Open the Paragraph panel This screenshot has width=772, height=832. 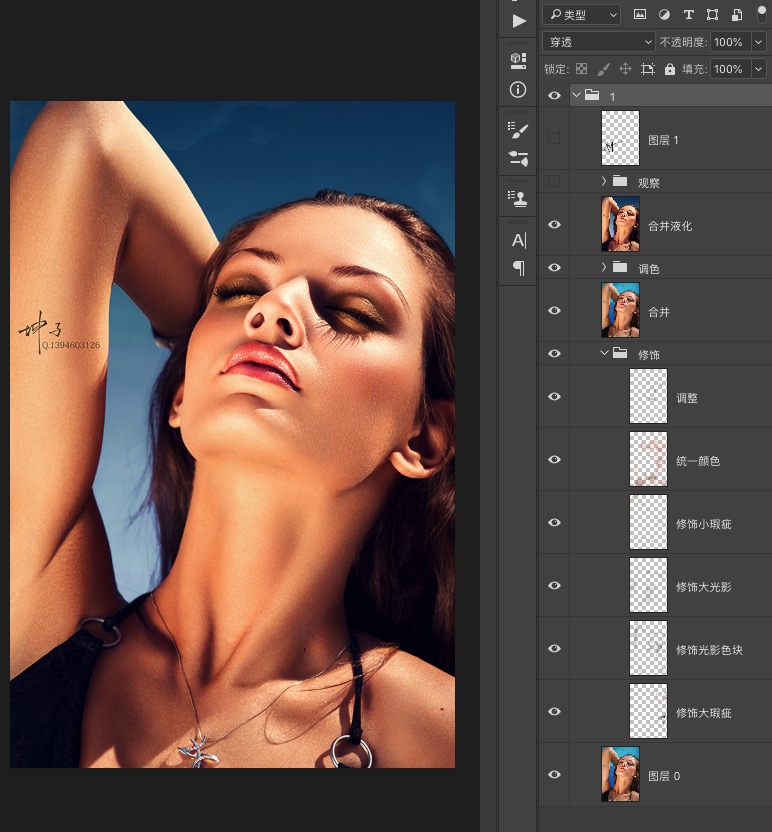[518, 268]
